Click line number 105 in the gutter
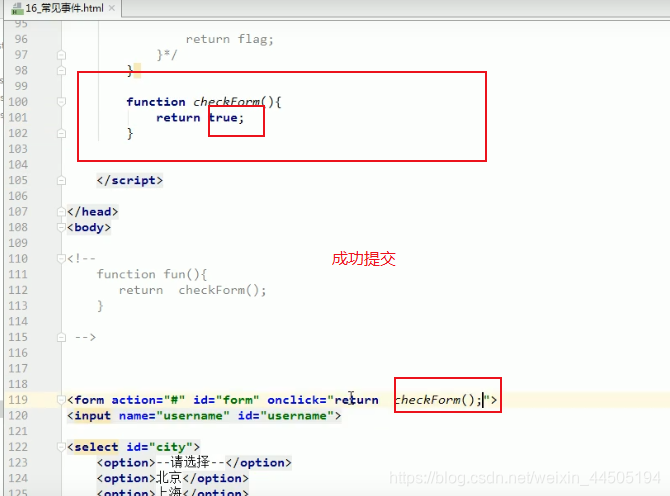 point(18,180)
